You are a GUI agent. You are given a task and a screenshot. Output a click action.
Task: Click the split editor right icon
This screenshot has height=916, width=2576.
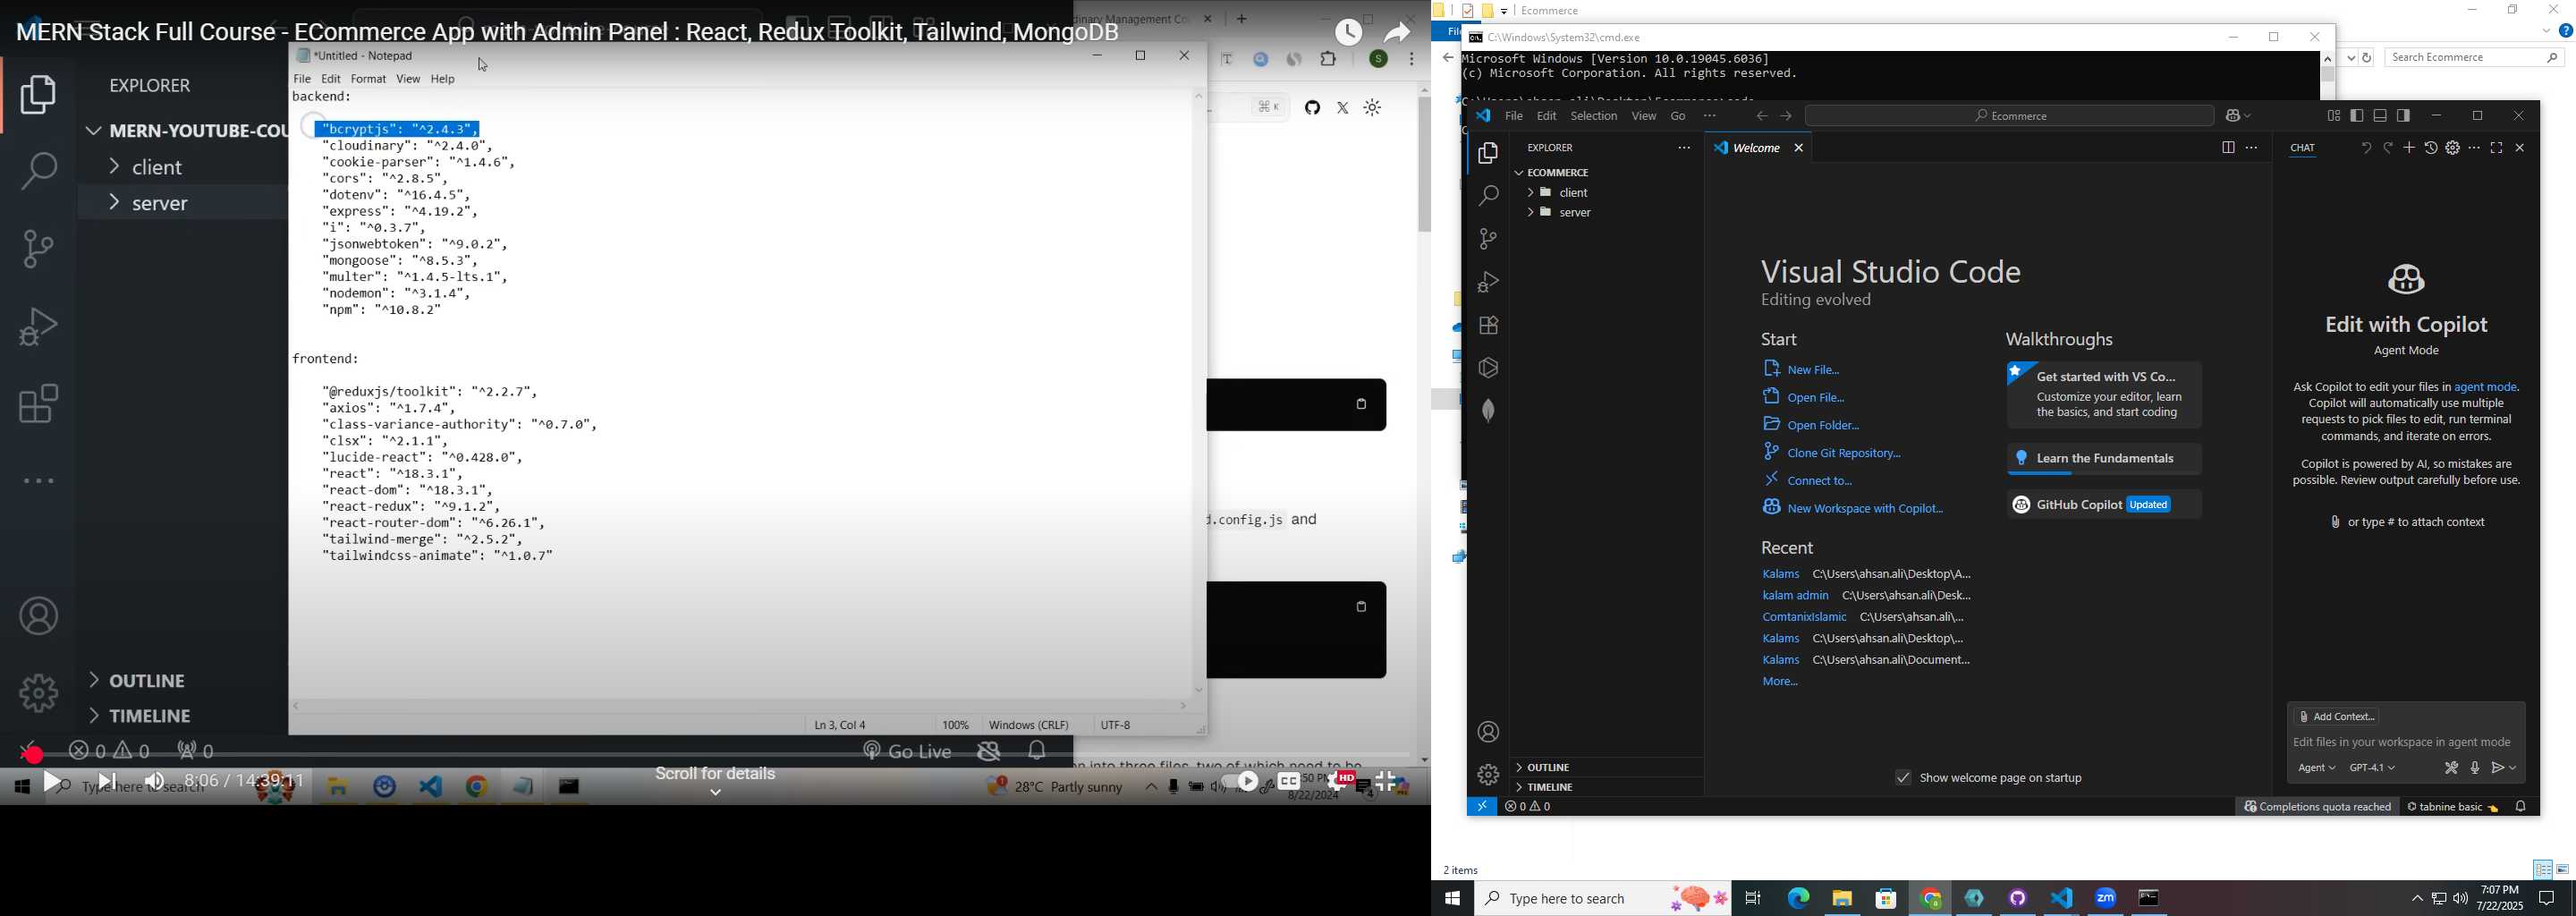[2227, 148]
